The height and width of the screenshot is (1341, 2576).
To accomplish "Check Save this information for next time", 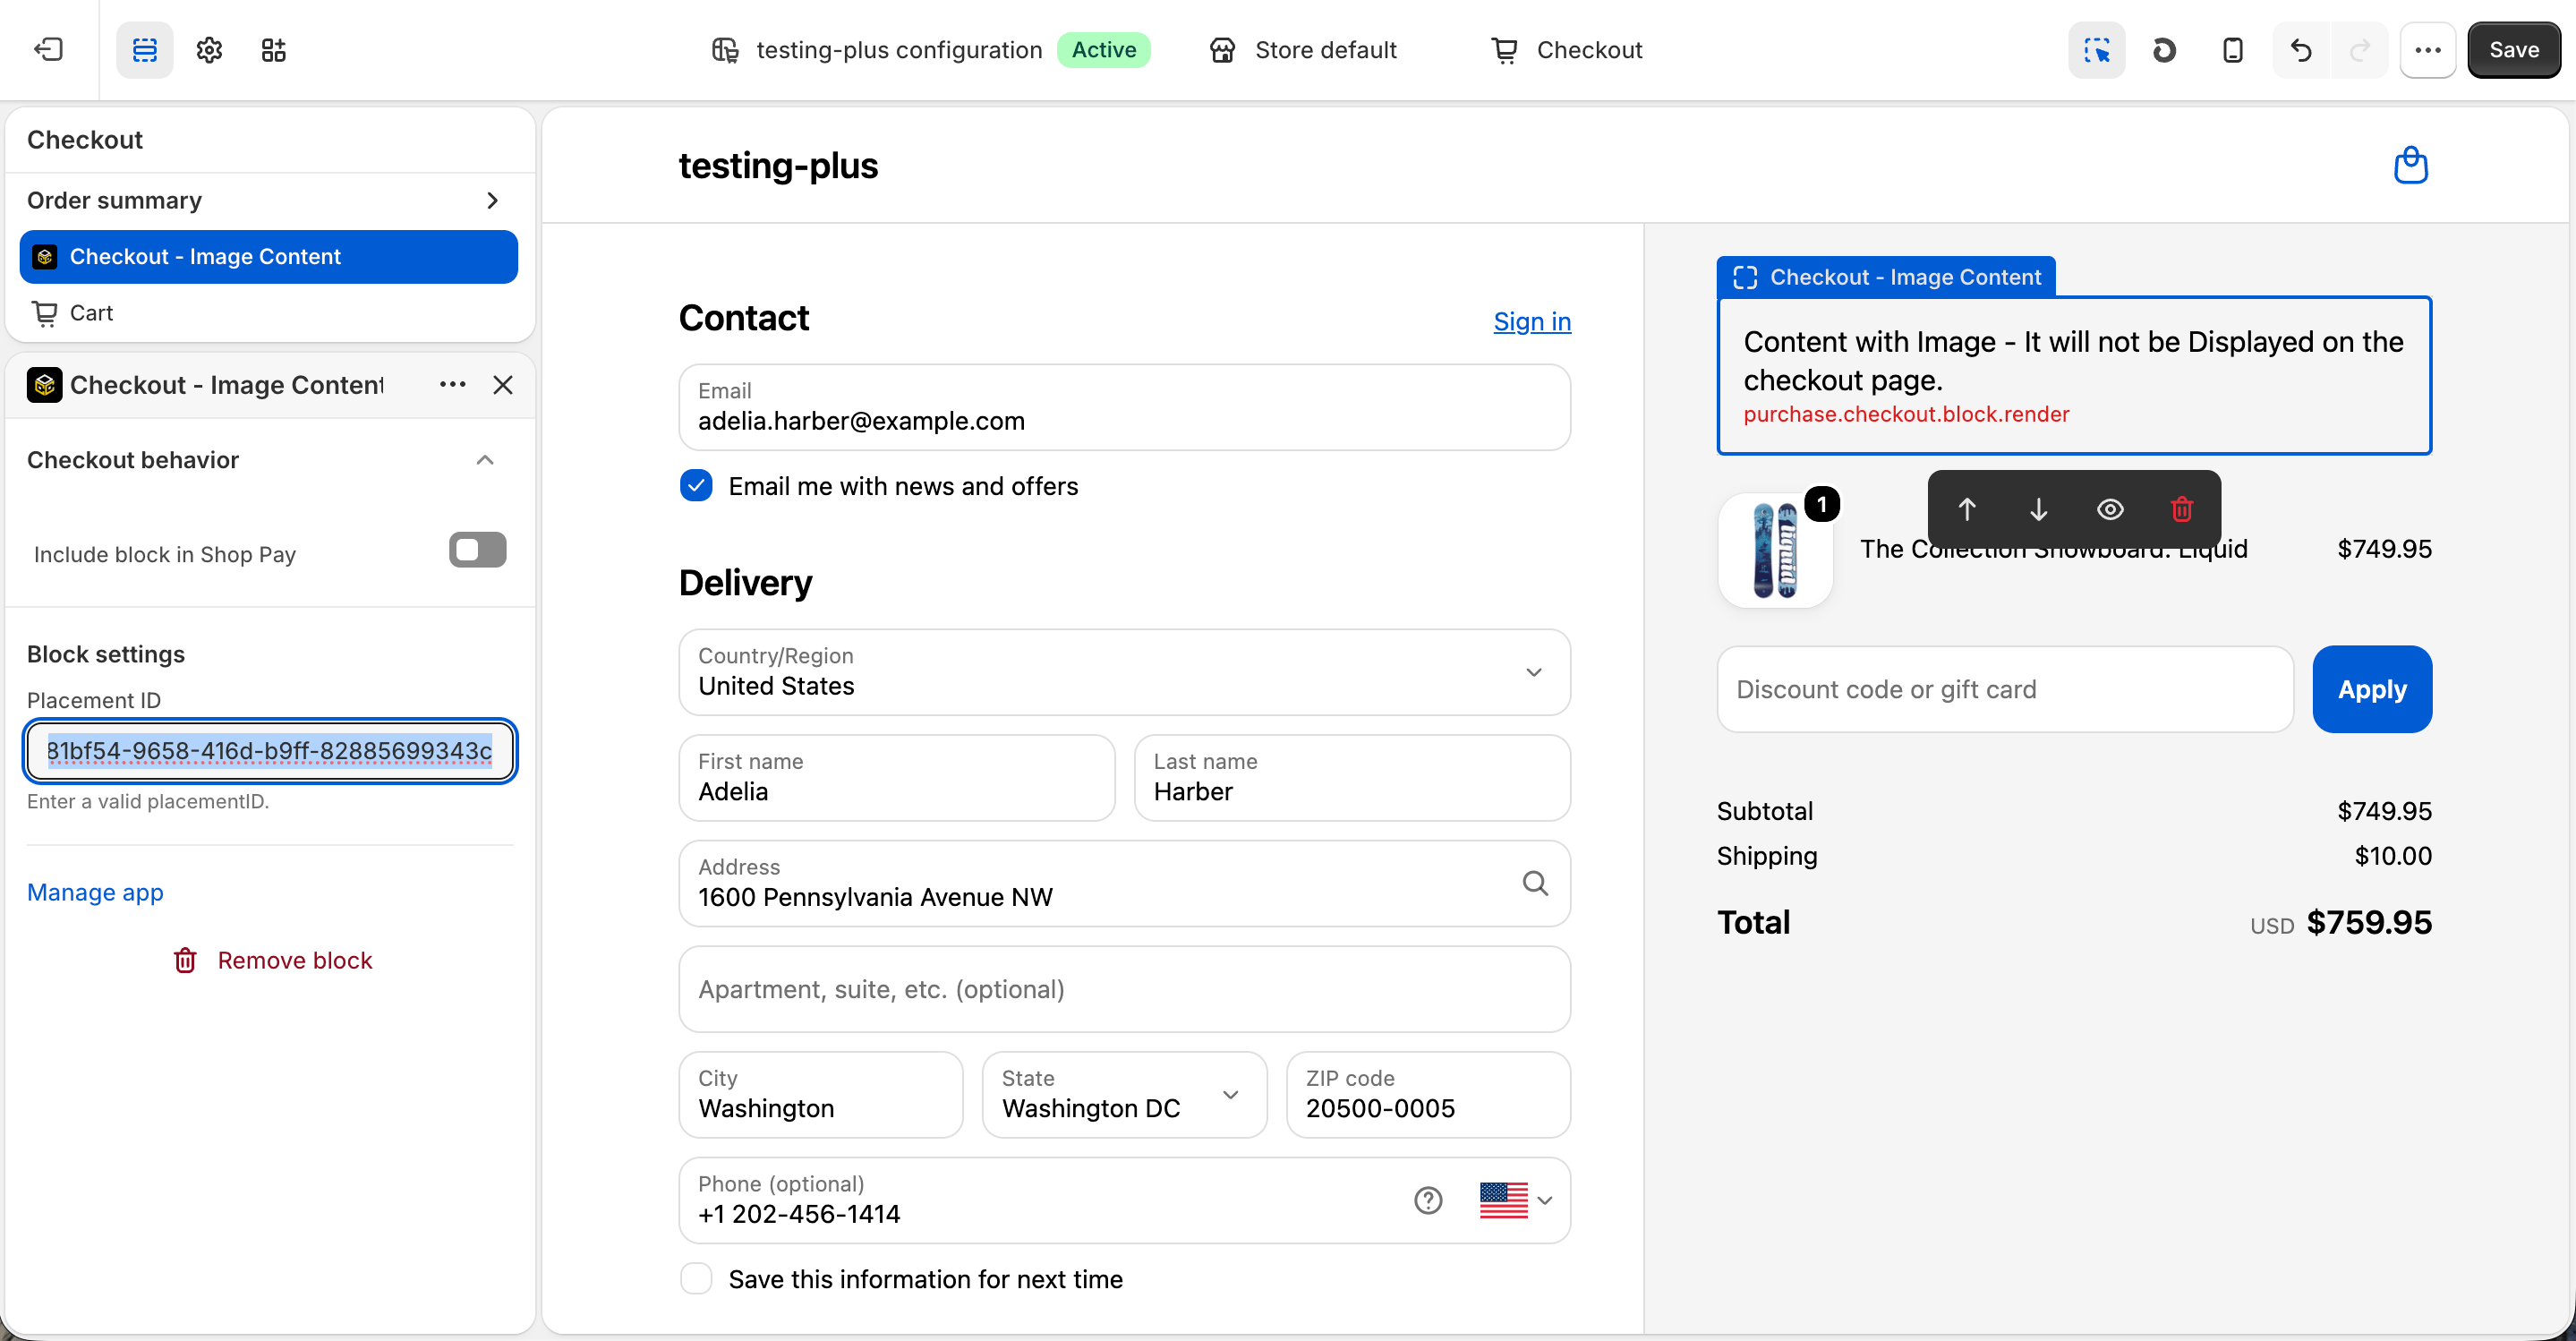I will [696, 1278].
